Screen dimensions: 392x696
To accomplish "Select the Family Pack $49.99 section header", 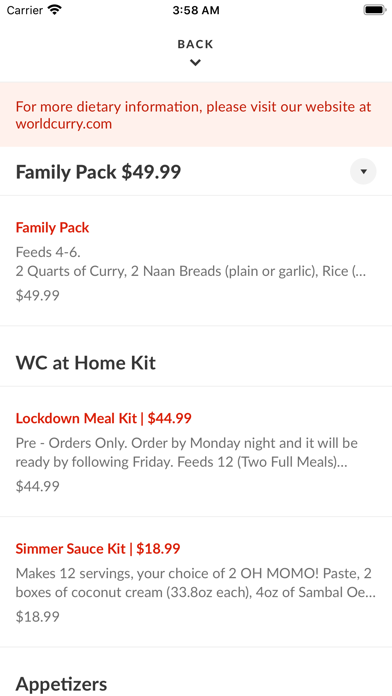I will (99, 172).
